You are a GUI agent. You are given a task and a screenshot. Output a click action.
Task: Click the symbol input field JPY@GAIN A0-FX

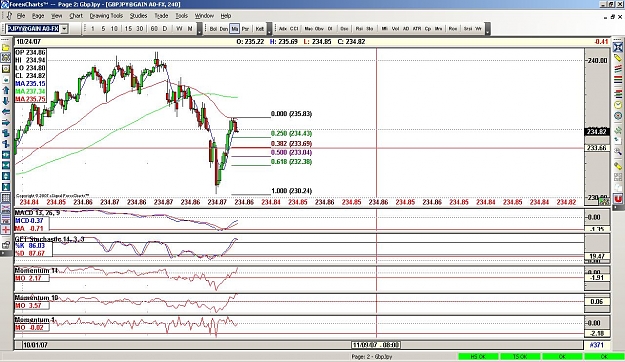(33, 29)
